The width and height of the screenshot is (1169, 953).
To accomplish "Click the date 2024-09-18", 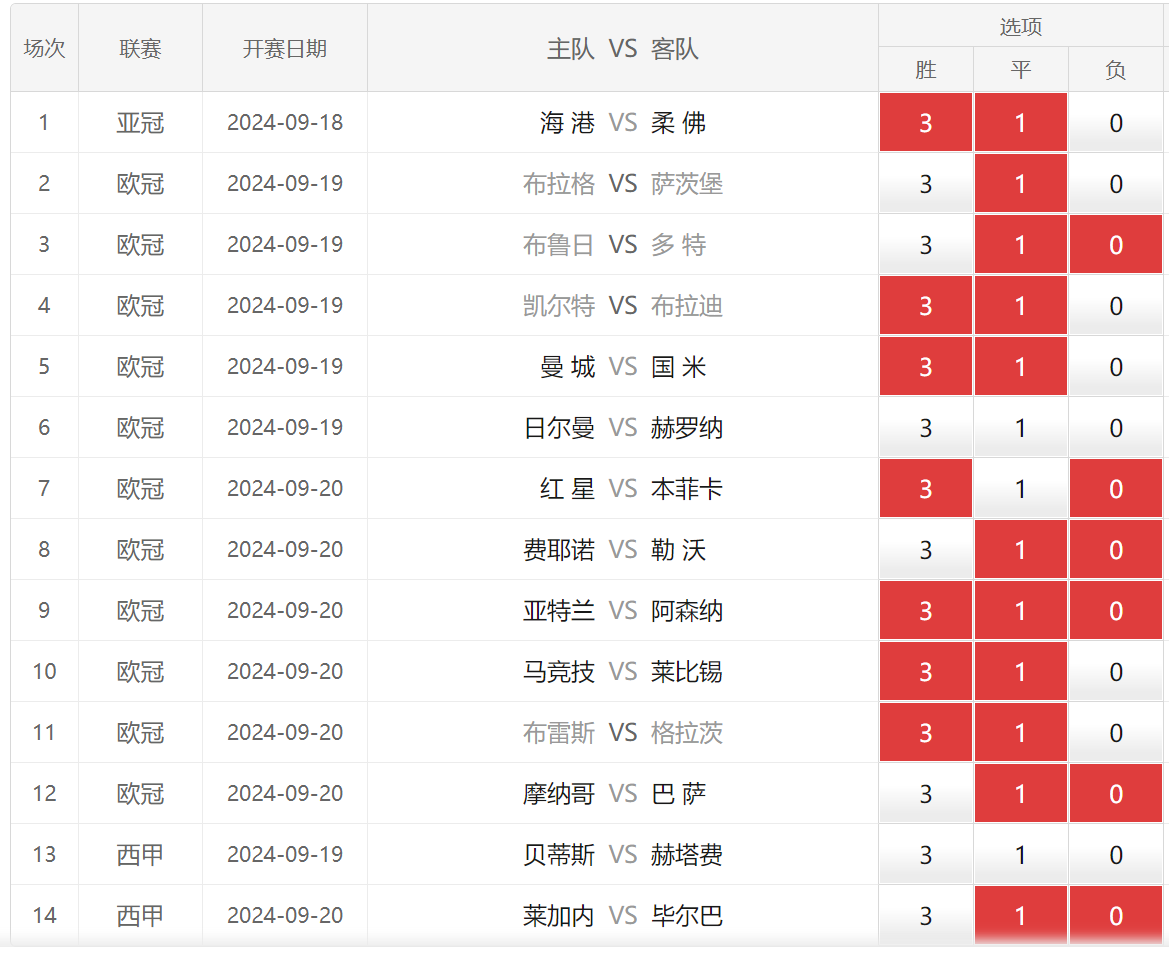I will pos(285,122).
